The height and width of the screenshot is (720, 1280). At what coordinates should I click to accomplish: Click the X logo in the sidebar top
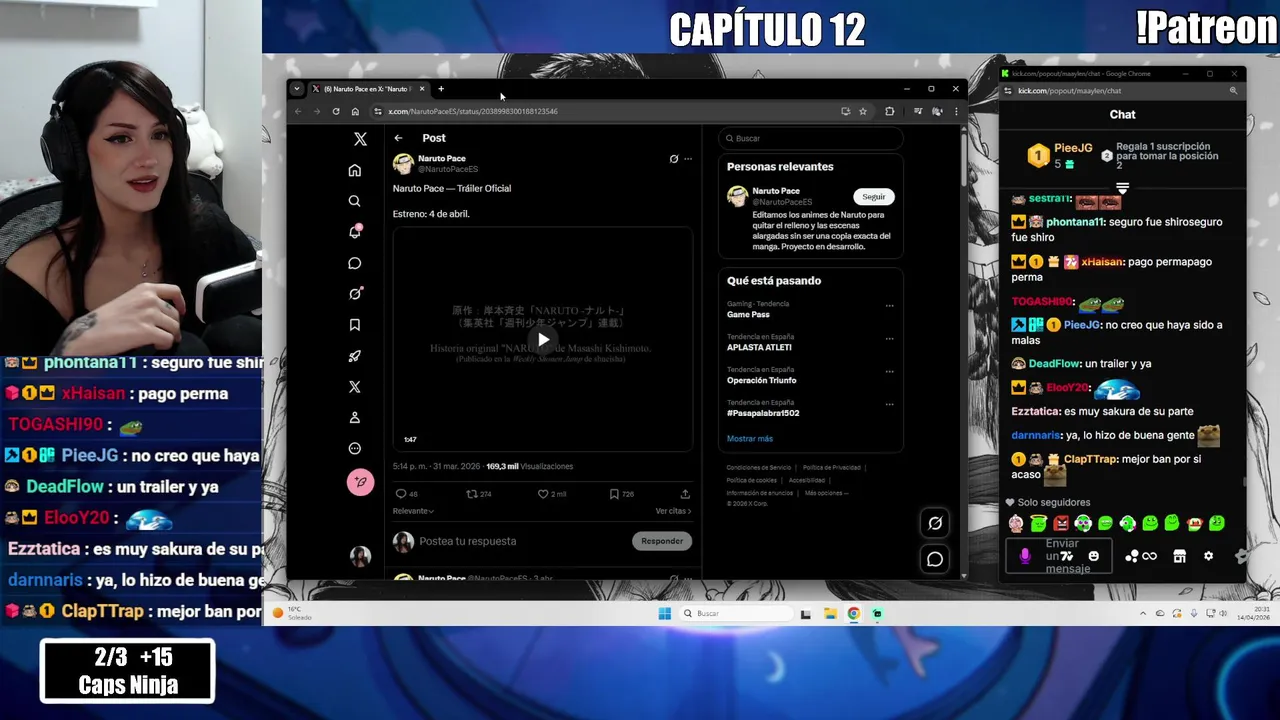point(360,139)
